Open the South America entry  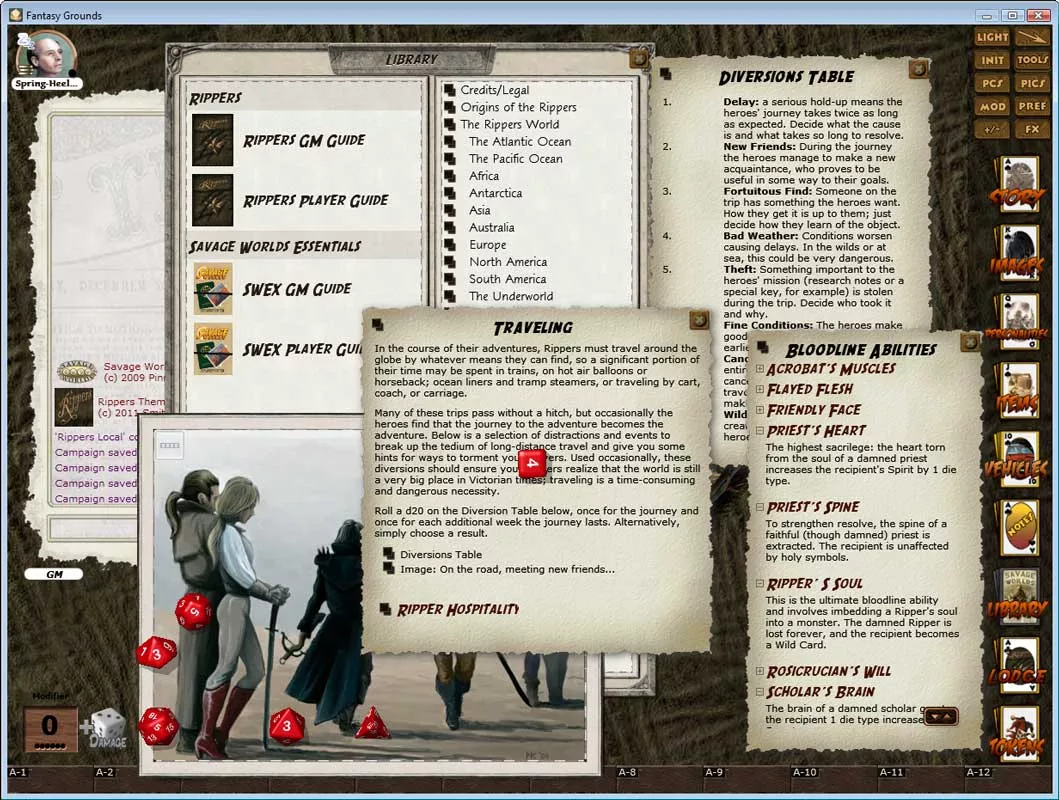(x=495, y=279)
